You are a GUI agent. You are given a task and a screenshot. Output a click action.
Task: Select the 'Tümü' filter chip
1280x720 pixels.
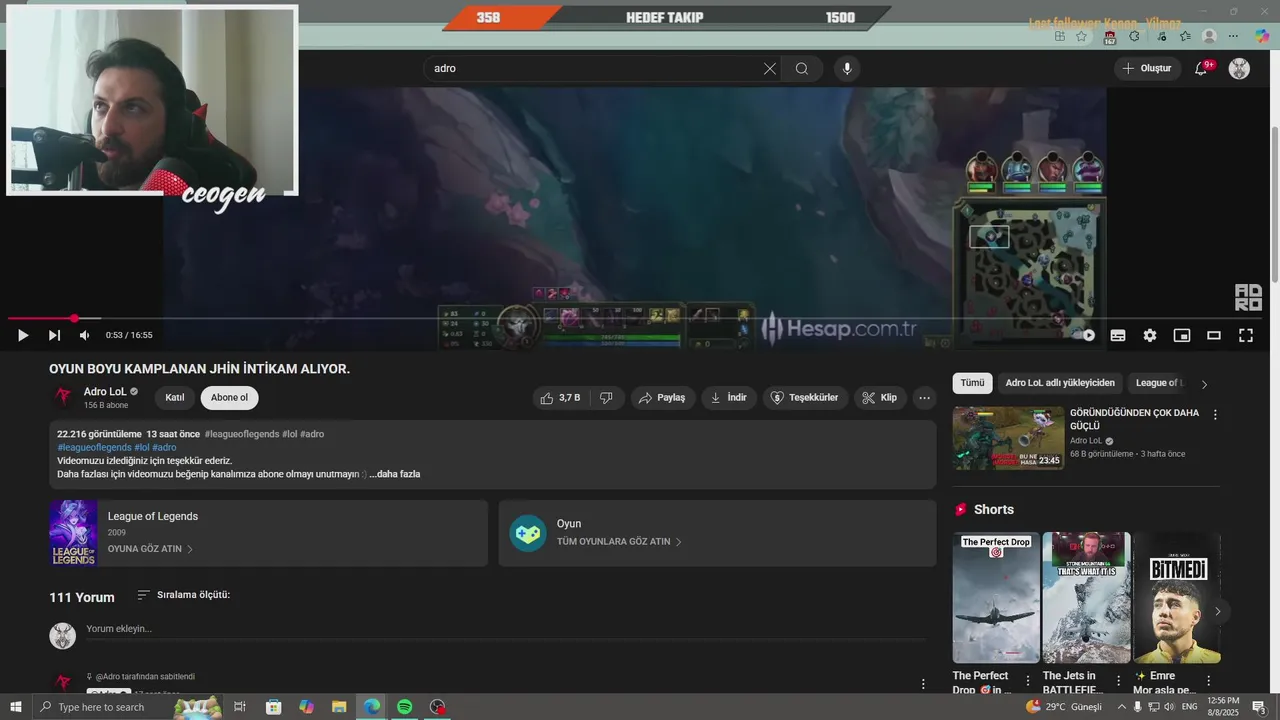pyautogui.click(x=972, y=383)
